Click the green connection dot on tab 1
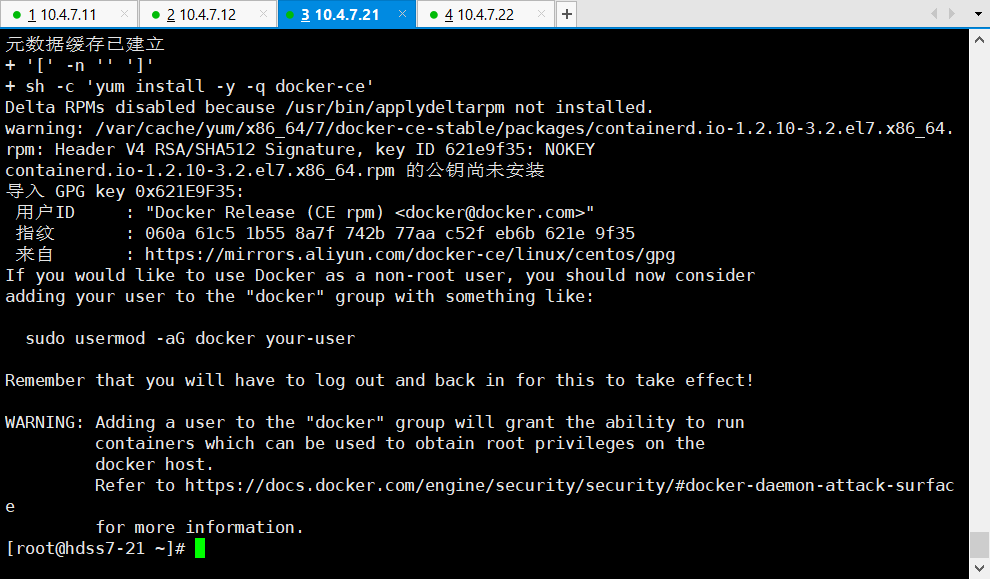The width and height of the screenshot is (990, 579). click(x=17, y=15)
